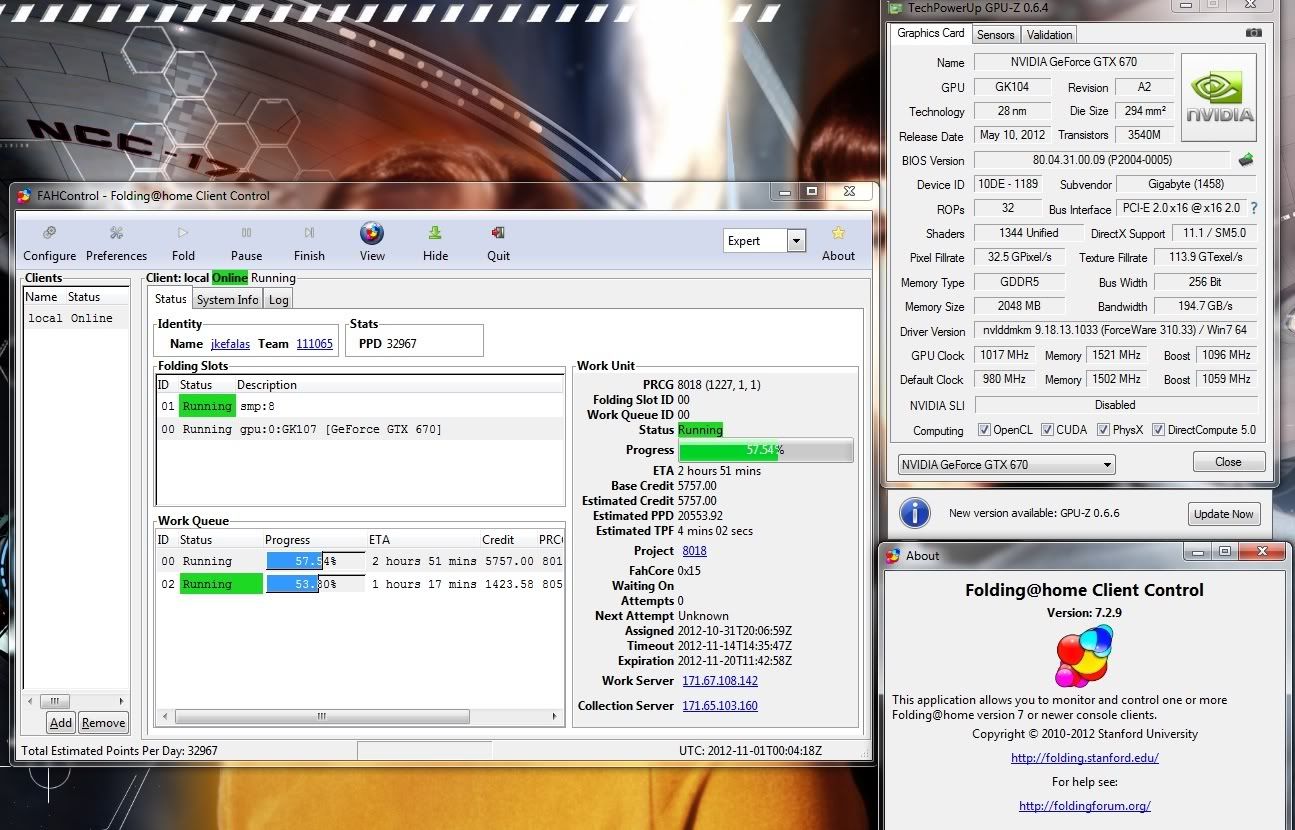The width and height of the screenshot is (1295, 830).
Task: Toggle the OpenCL checkbox
Action: [985, 430]
